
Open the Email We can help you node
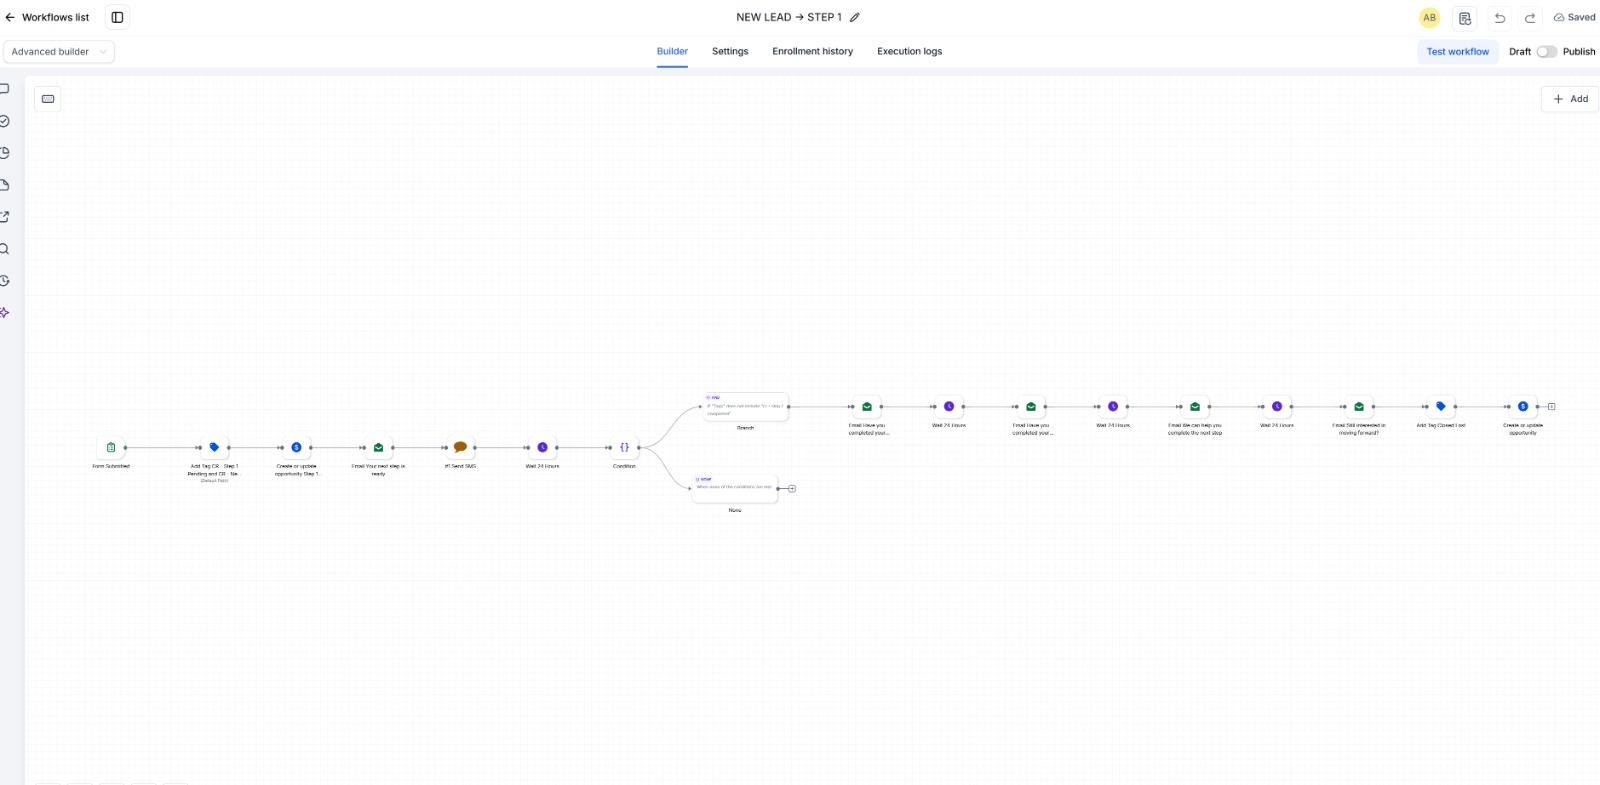(x=1195, y=406)
